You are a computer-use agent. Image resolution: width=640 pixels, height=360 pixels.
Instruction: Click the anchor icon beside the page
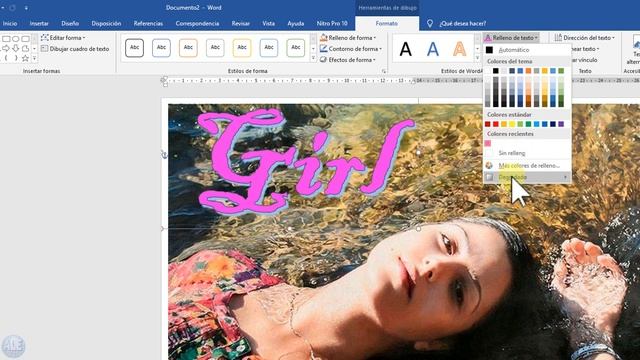[x=164, y=154]
